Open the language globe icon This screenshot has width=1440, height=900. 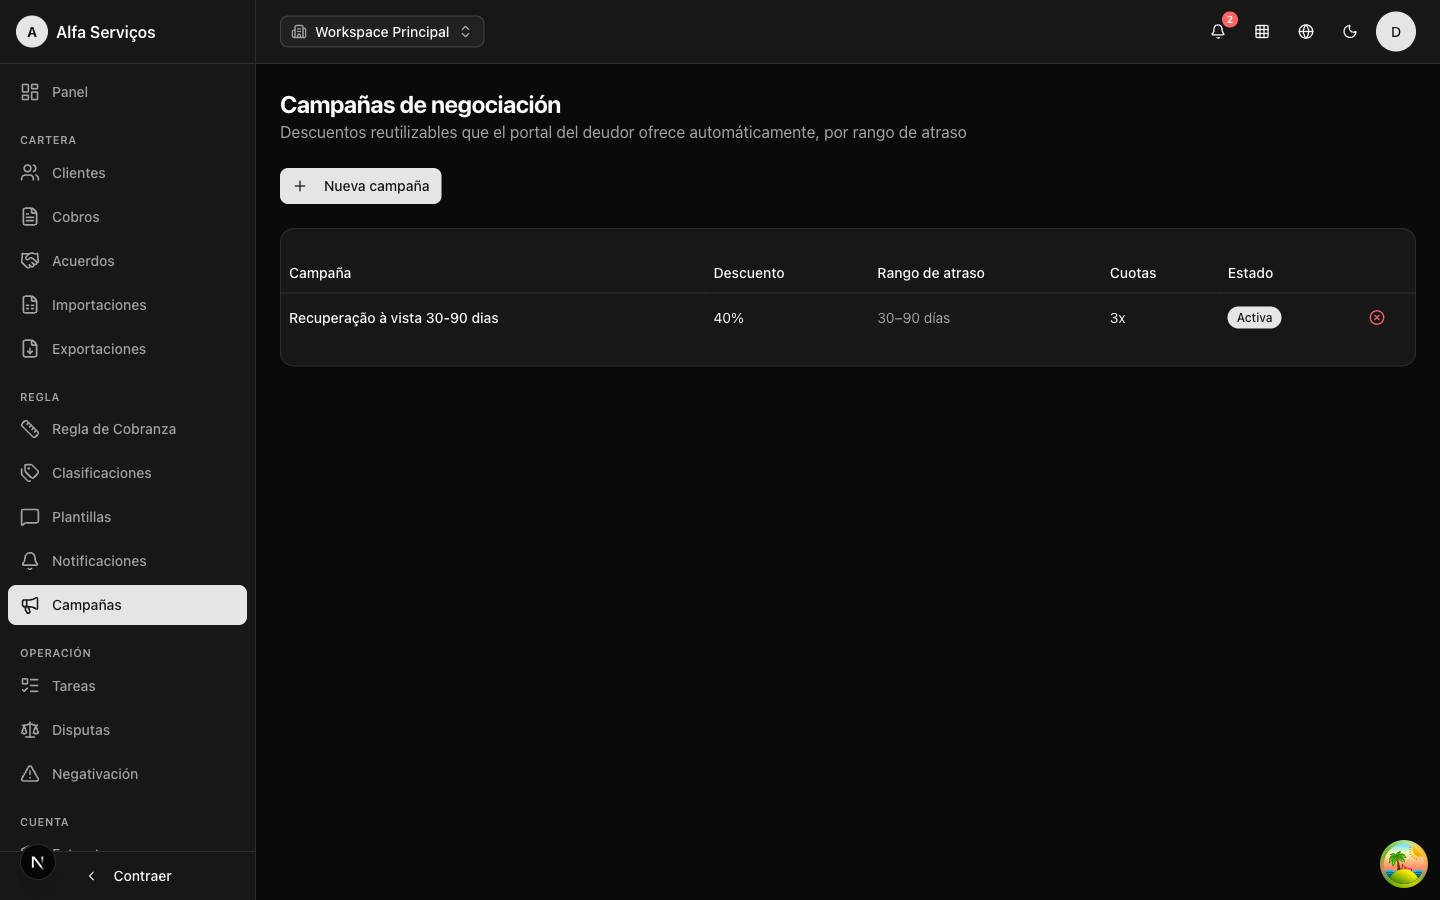(1306, 32)
